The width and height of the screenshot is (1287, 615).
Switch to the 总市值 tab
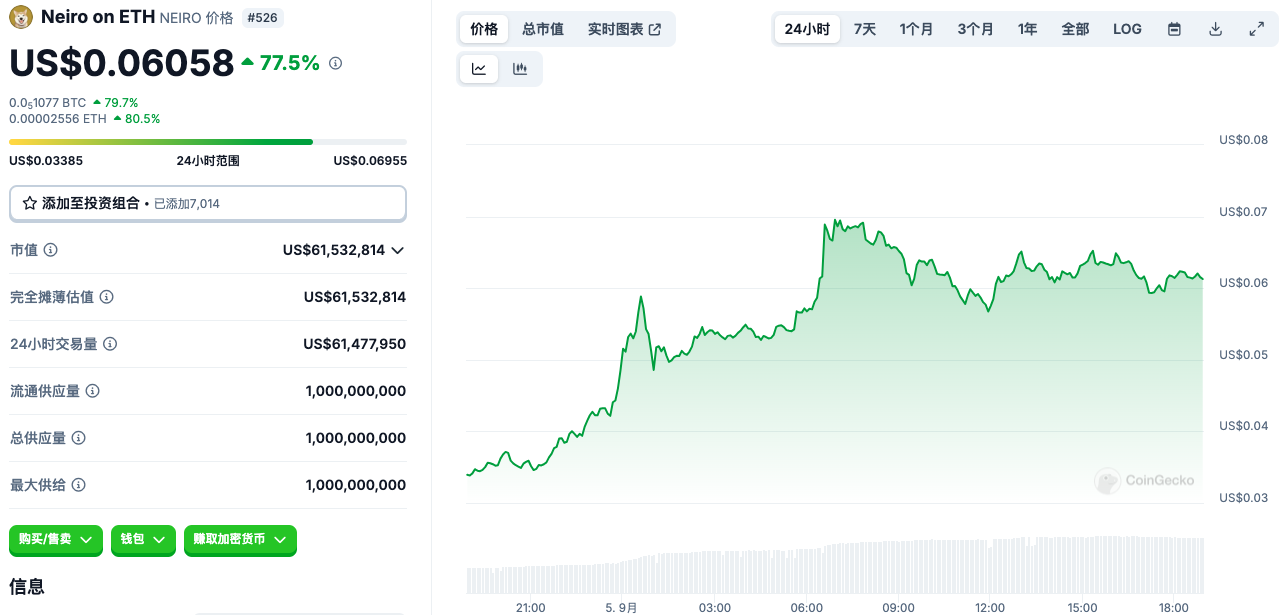pos(543,29)
